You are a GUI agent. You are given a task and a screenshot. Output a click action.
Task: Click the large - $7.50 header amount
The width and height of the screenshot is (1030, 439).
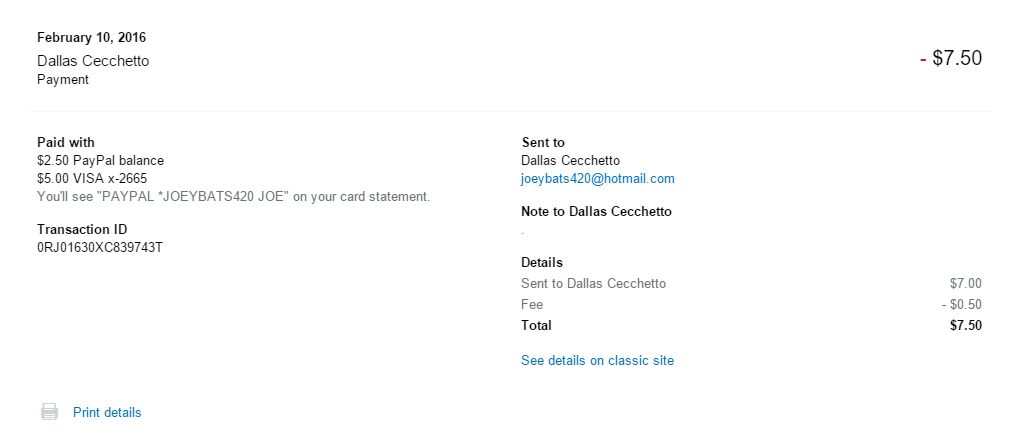point(951,59)
